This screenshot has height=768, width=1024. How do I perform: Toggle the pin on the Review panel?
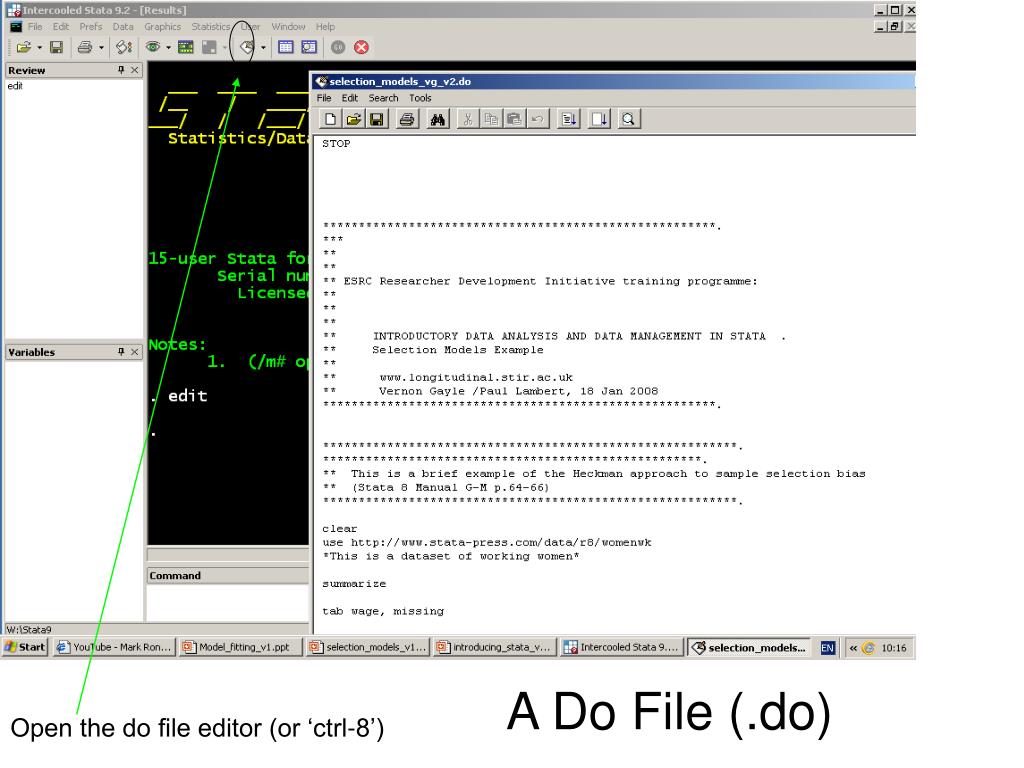(x=121, y=70)
